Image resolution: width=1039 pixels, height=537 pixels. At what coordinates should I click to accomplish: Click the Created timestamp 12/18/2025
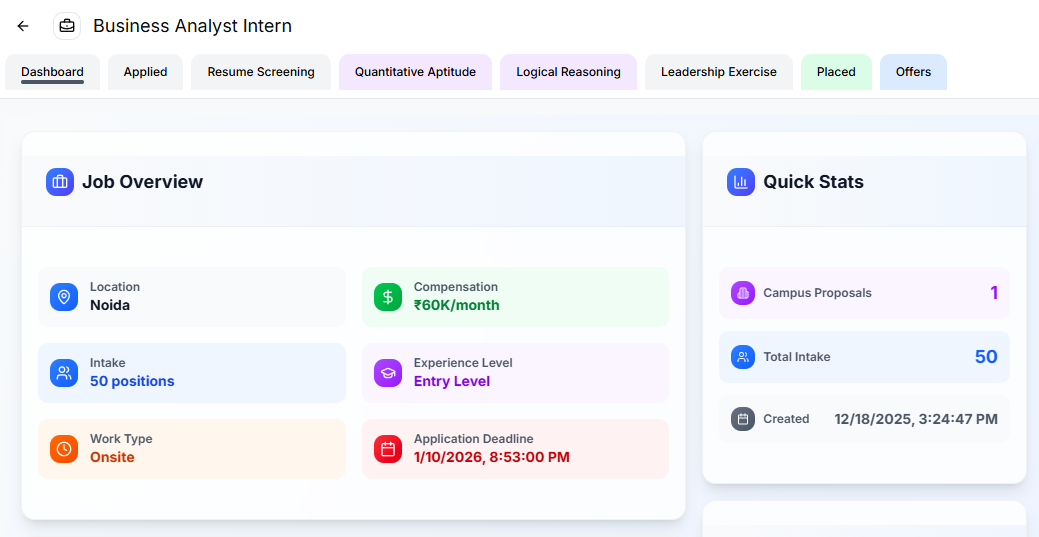(x=916, y=419)
